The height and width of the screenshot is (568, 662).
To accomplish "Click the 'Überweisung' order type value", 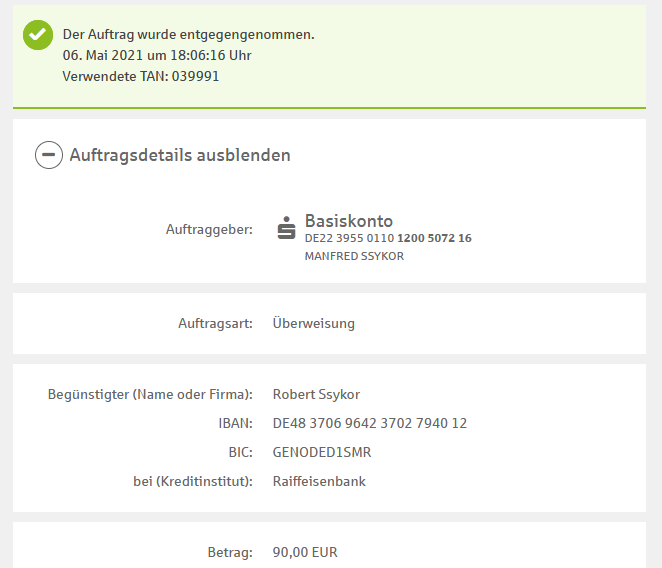I will click(313, 323).
